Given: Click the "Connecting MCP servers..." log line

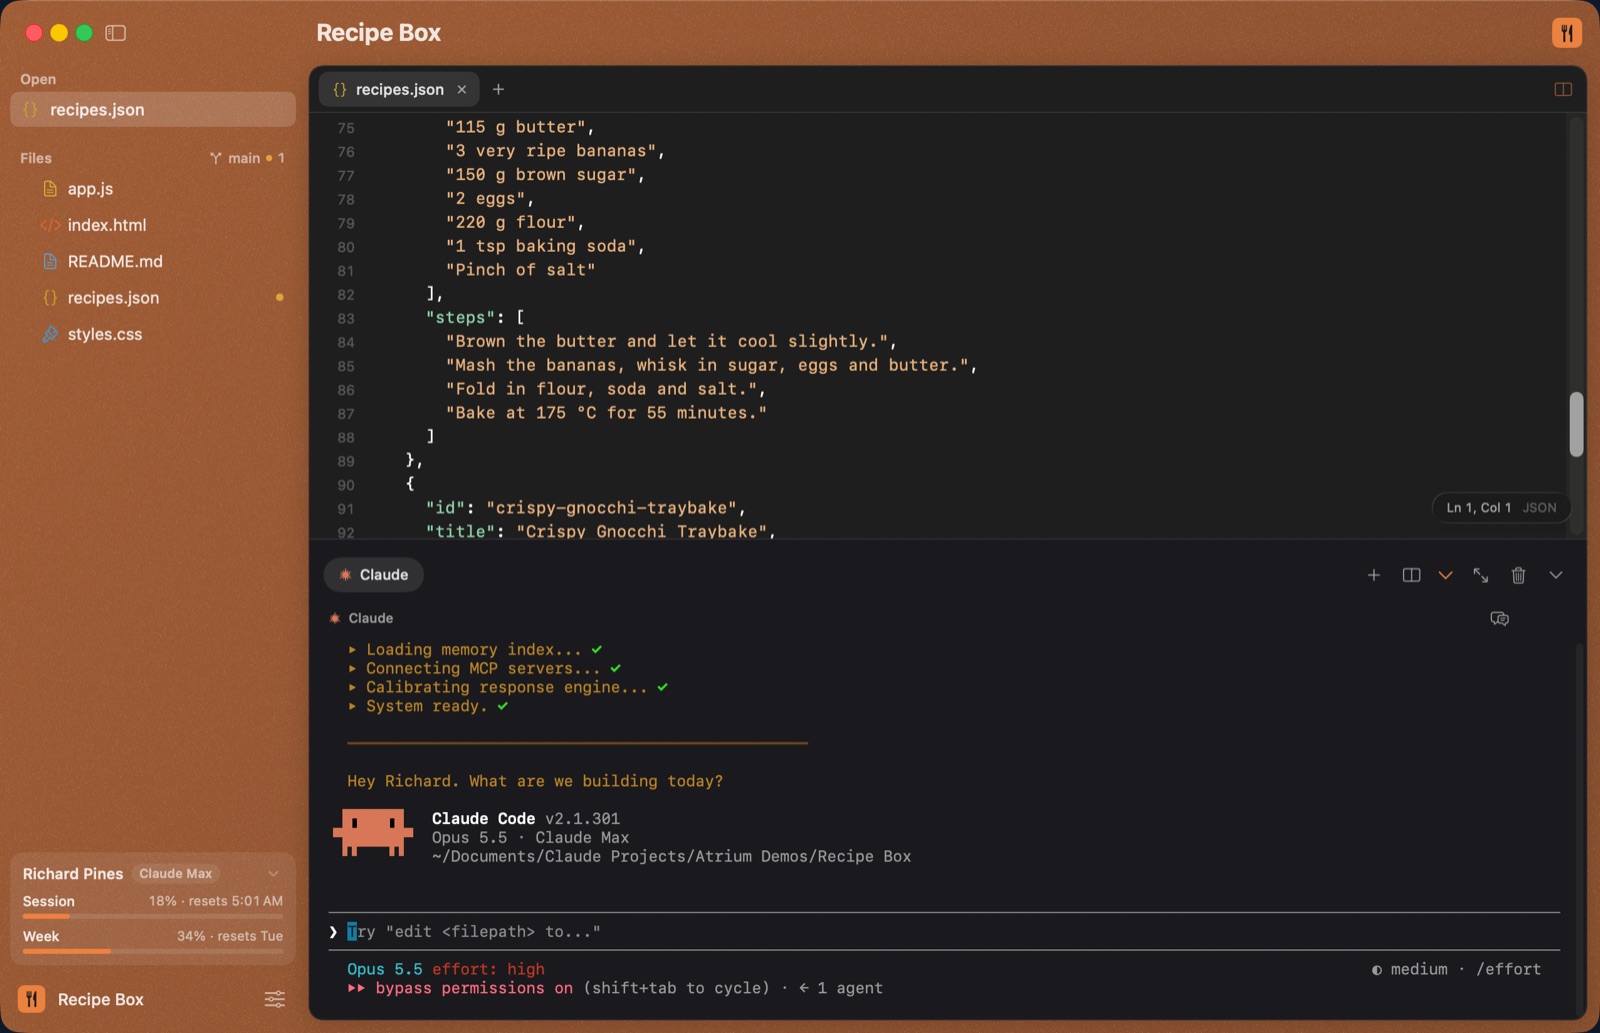Looking at the screenshot, I should 483,668.
